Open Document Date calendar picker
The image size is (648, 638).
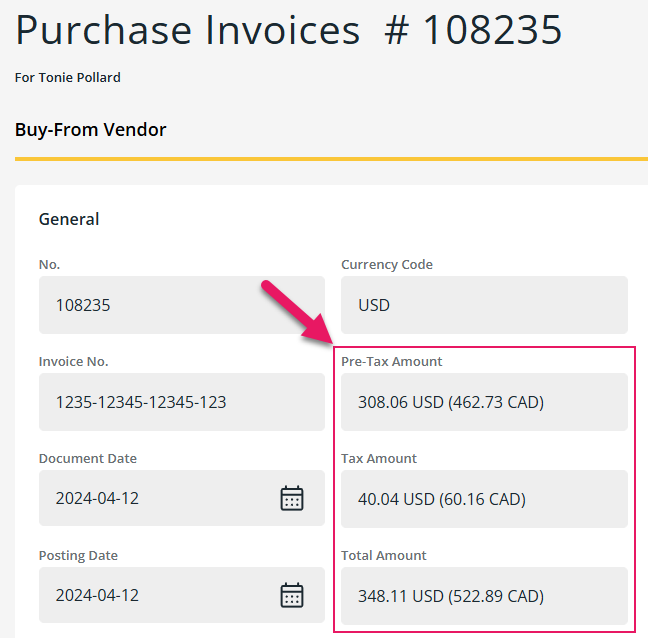pos(292,498)
